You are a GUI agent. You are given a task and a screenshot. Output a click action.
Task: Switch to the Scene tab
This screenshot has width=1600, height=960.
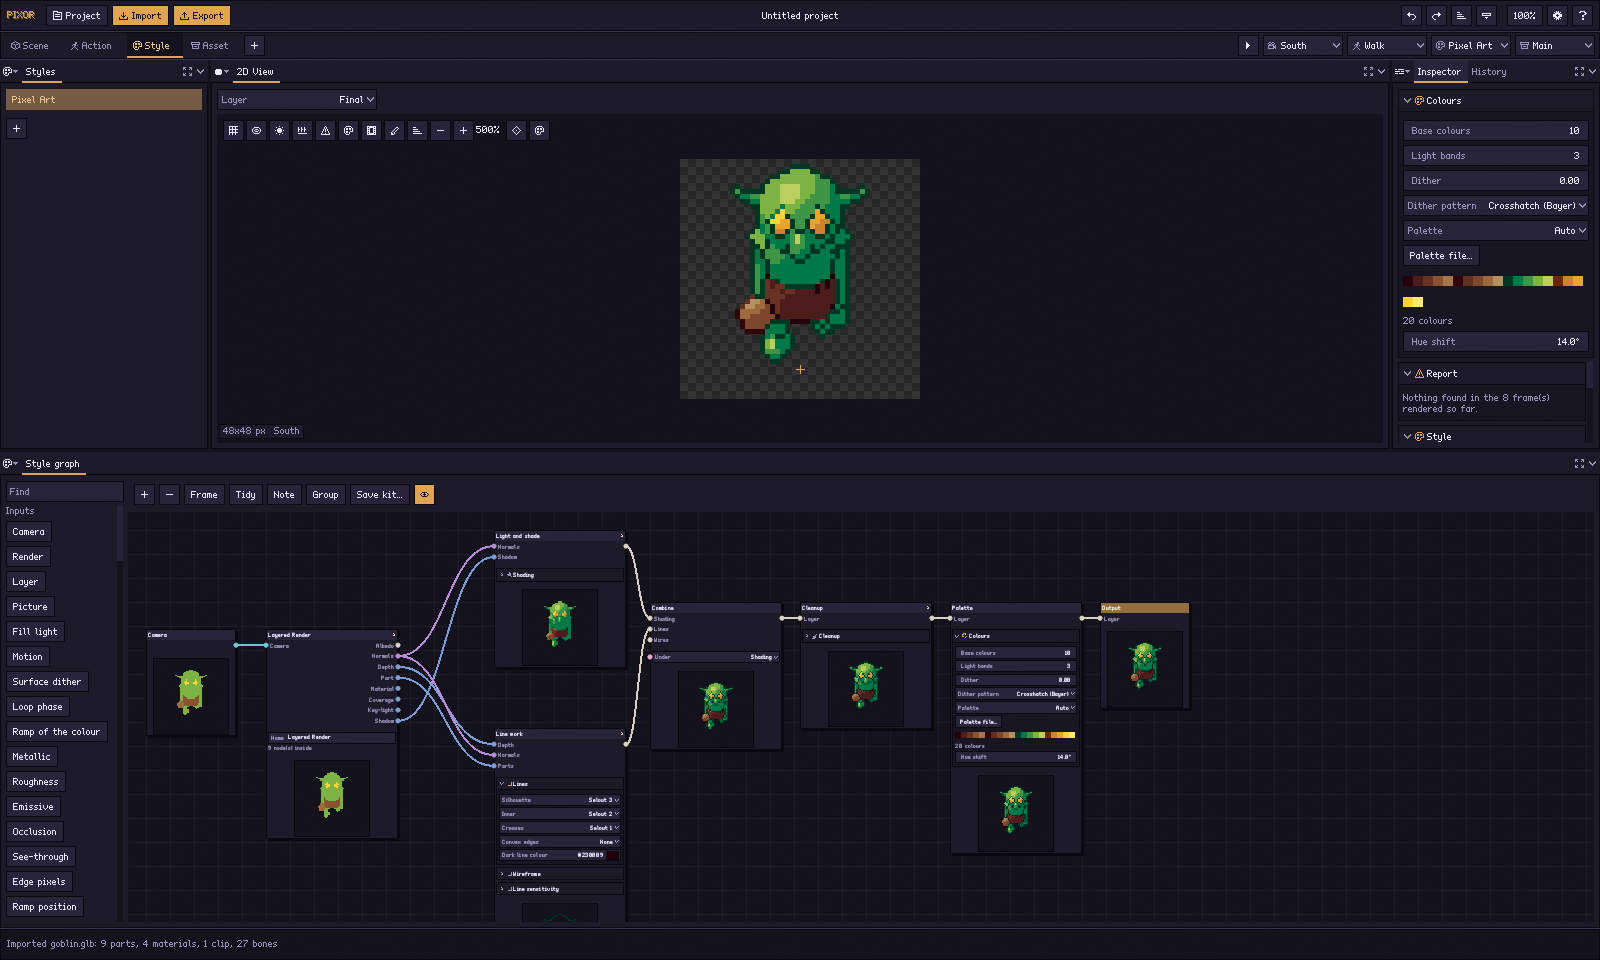pos(30,45)
